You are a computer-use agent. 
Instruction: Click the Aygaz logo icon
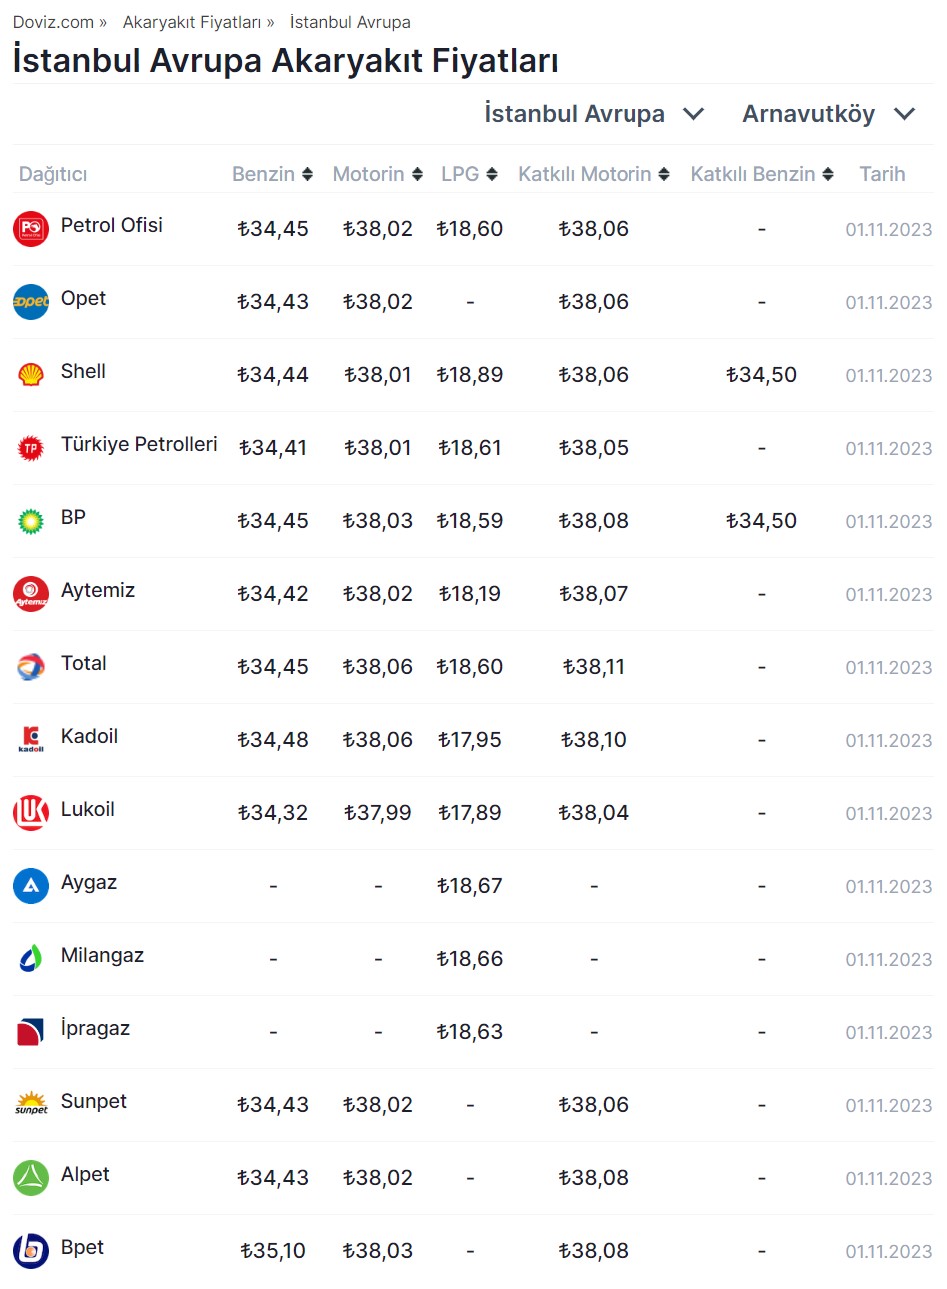click(x=31, y=886)
